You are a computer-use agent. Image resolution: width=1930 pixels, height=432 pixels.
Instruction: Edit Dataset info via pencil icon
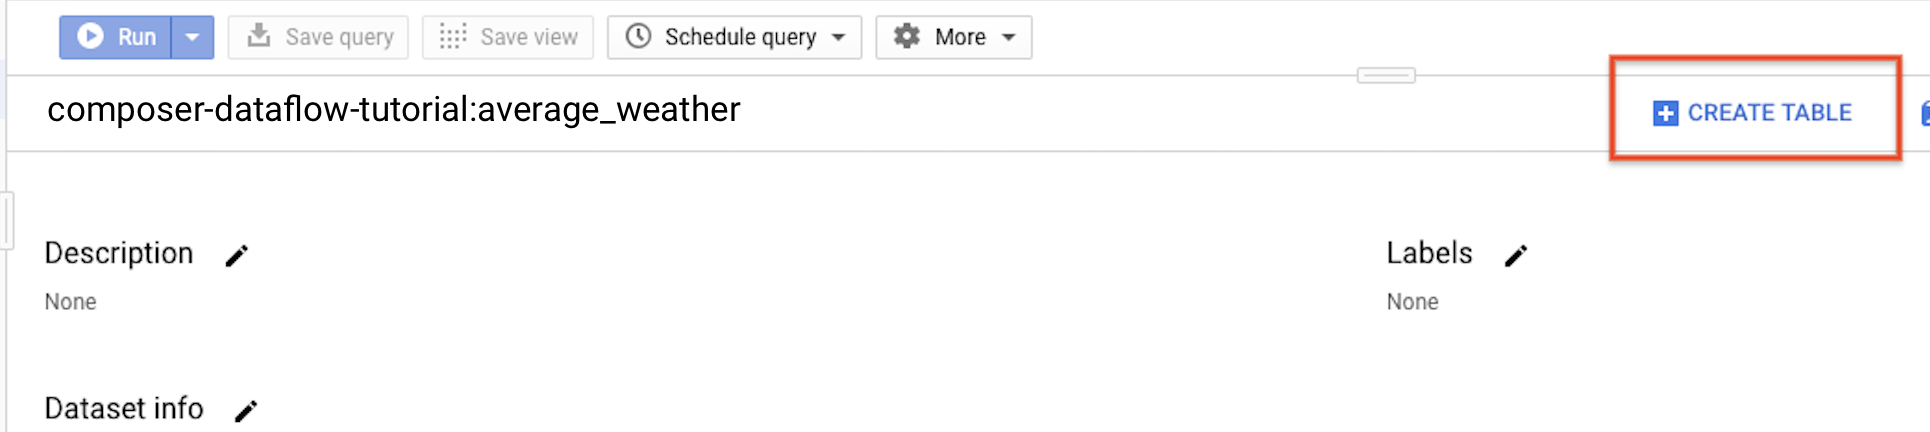click(246, 411)
